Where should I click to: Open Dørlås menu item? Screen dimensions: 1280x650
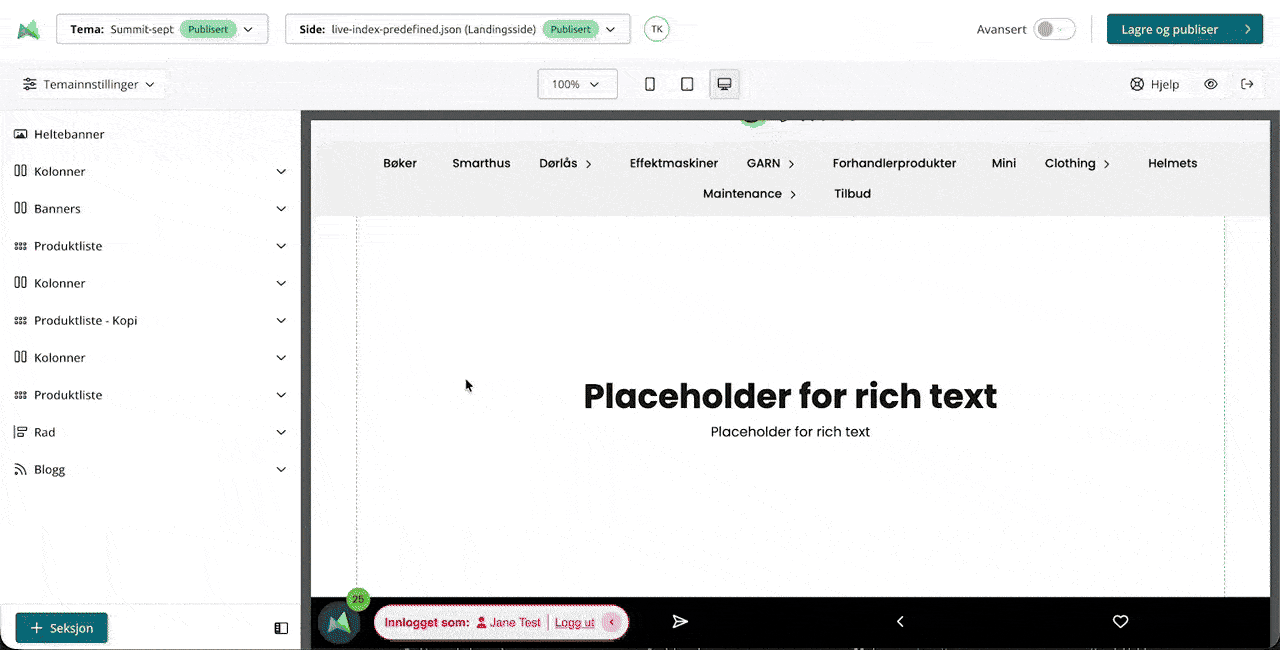coord(565,163)
